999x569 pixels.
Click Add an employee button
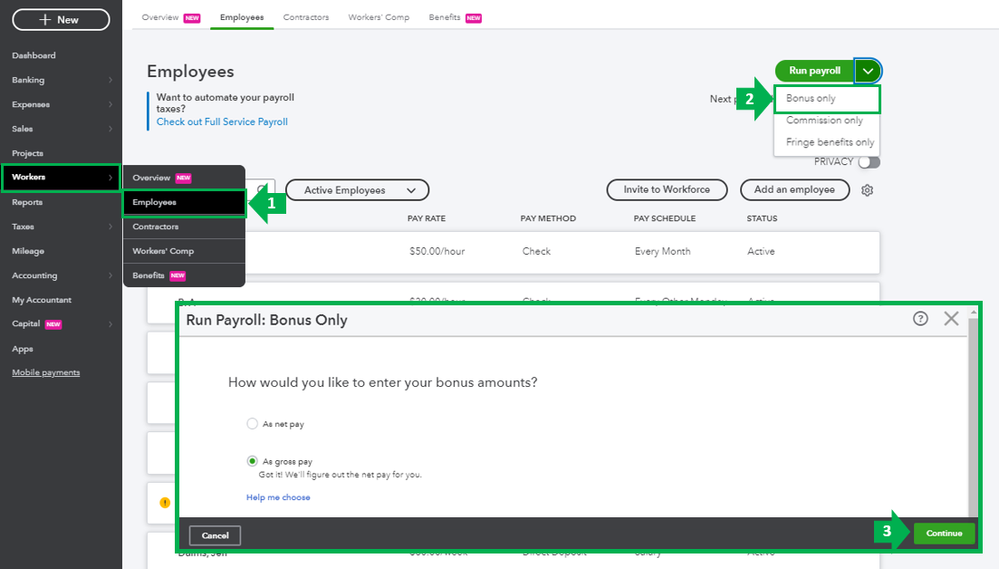tap(794, 190)
